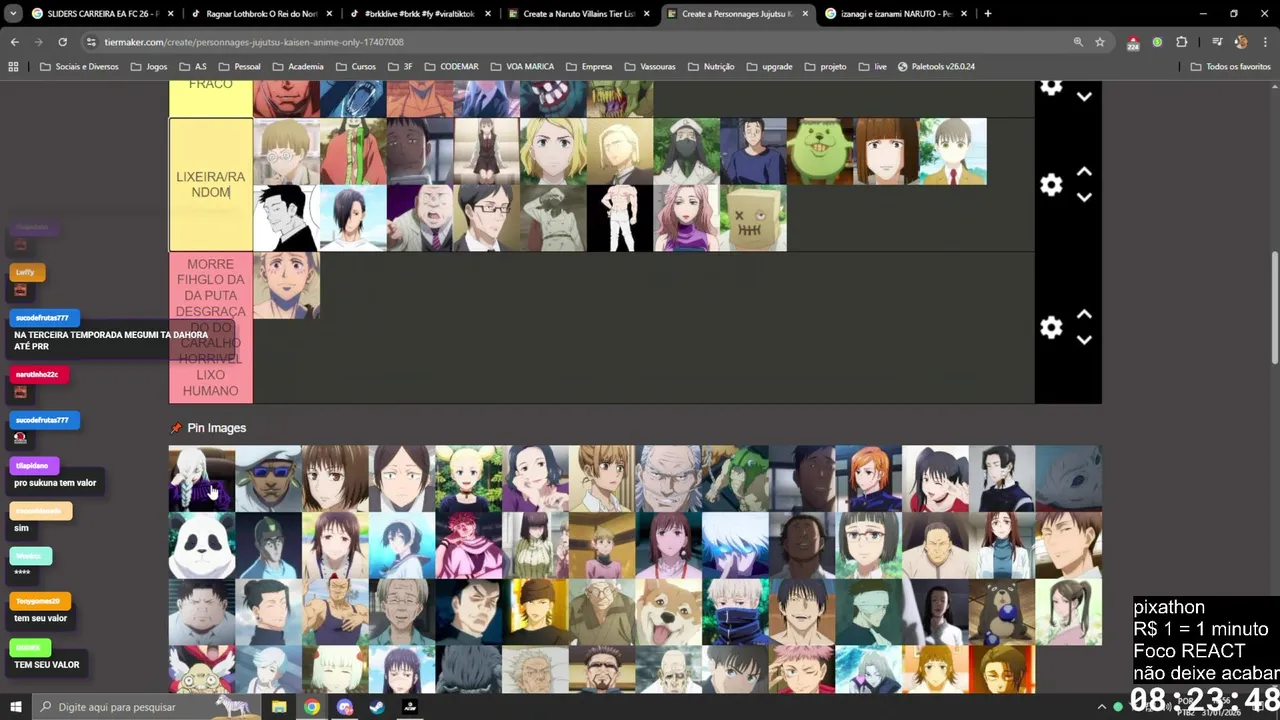Select the orange-haired Nobara image in pool
The height and width of the screenshot is (720, 1280).
point(868,479)
